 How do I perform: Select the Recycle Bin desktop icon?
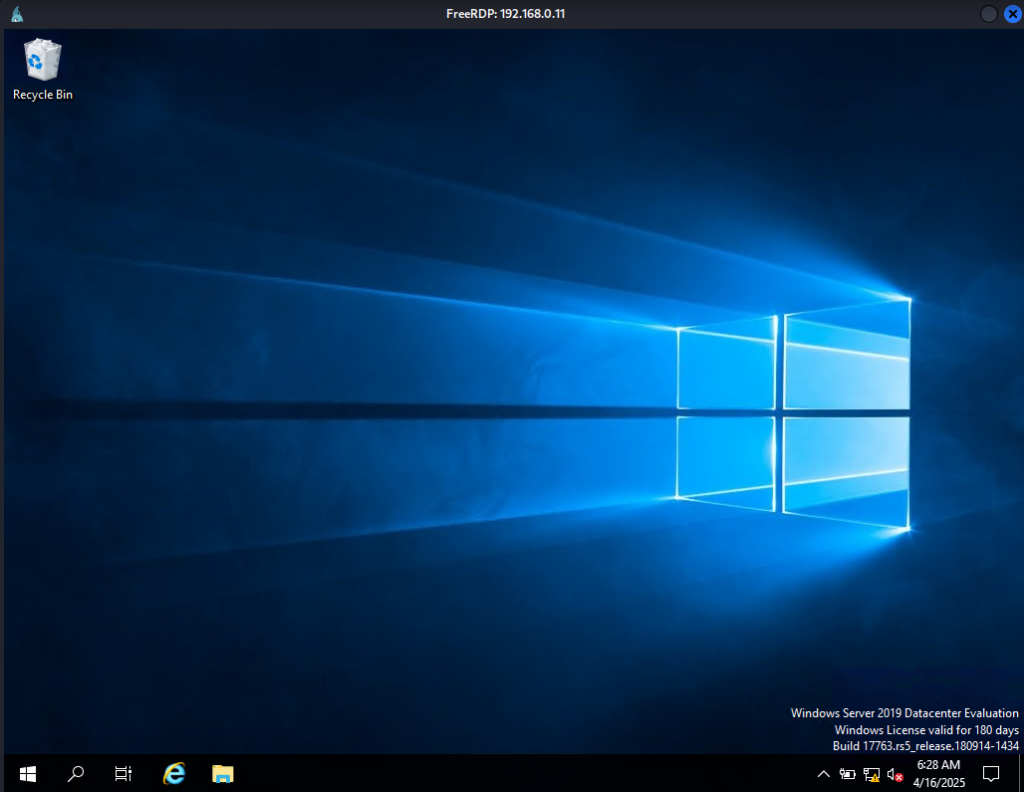(x=42, y=70)
